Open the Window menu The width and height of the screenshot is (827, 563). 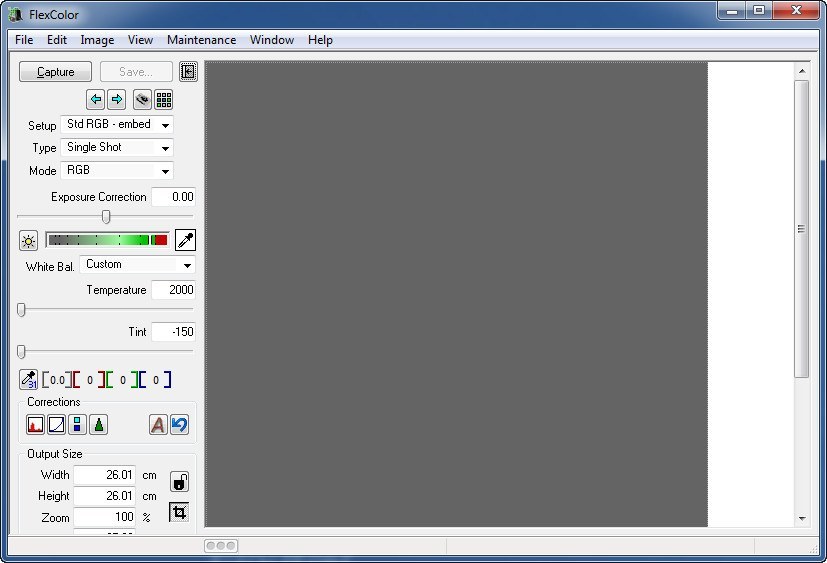pyautogui.click(x=272, y=40)
